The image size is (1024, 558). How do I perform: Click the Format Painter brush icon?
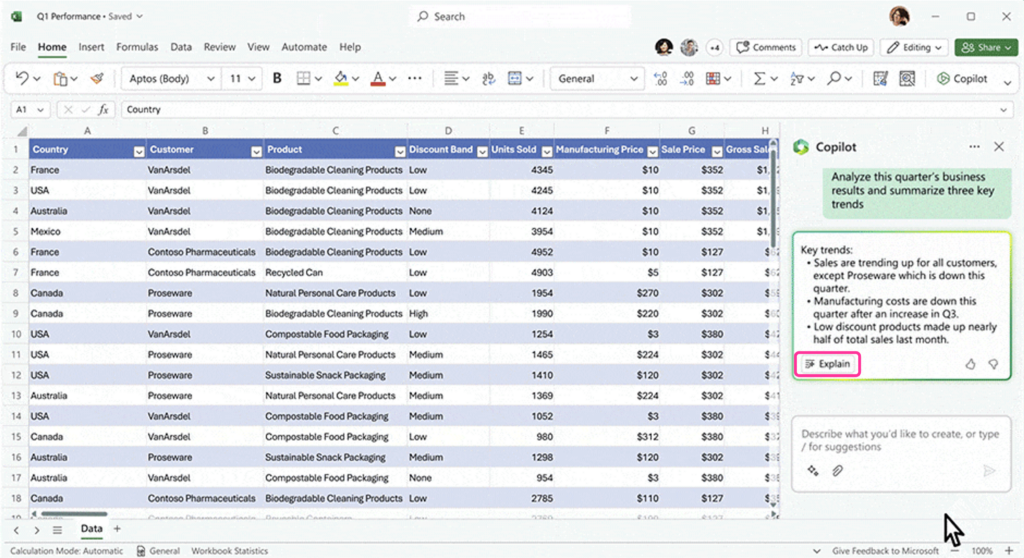click(96, 79)
